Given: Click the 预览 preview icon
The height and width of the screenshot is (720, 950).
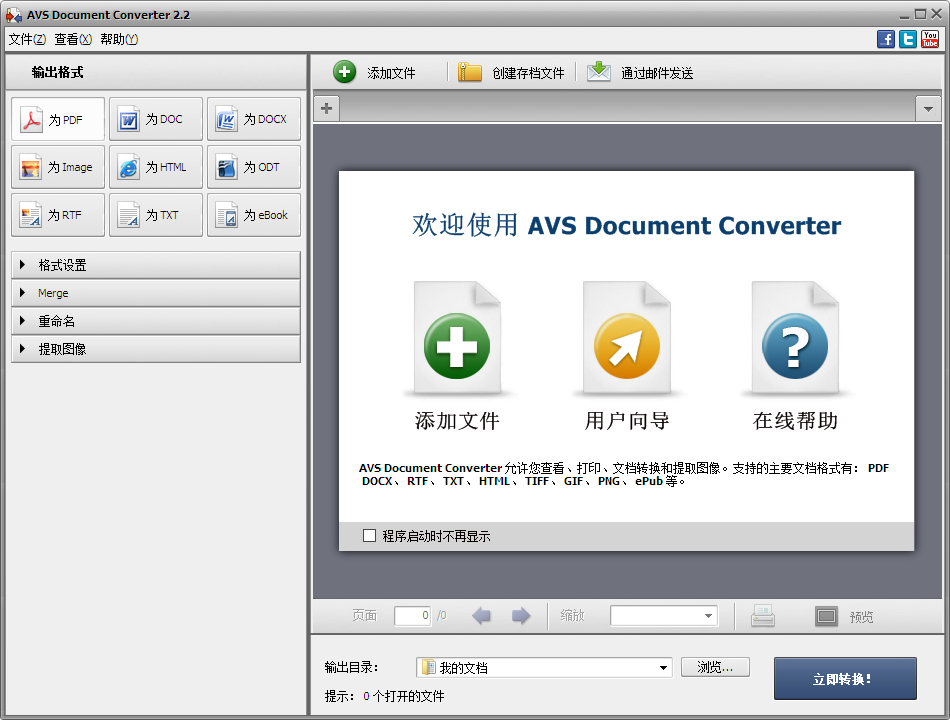Looking at the screenshot, I should pos(826,616).
